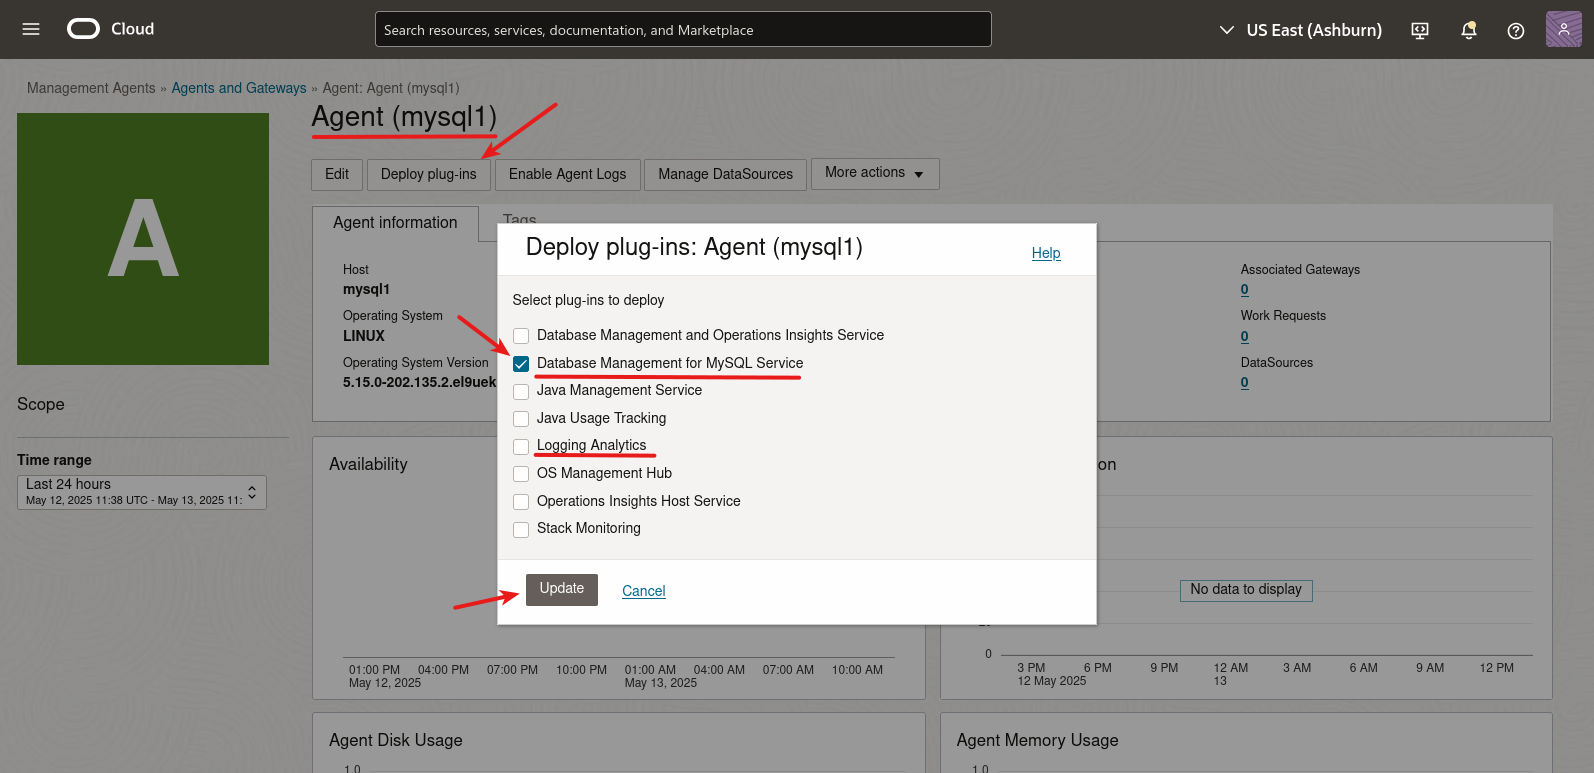The width and height of the screenshot is (1594, 773).
Task: Click Manage DataSources button
Action: [x=726, y=174]
